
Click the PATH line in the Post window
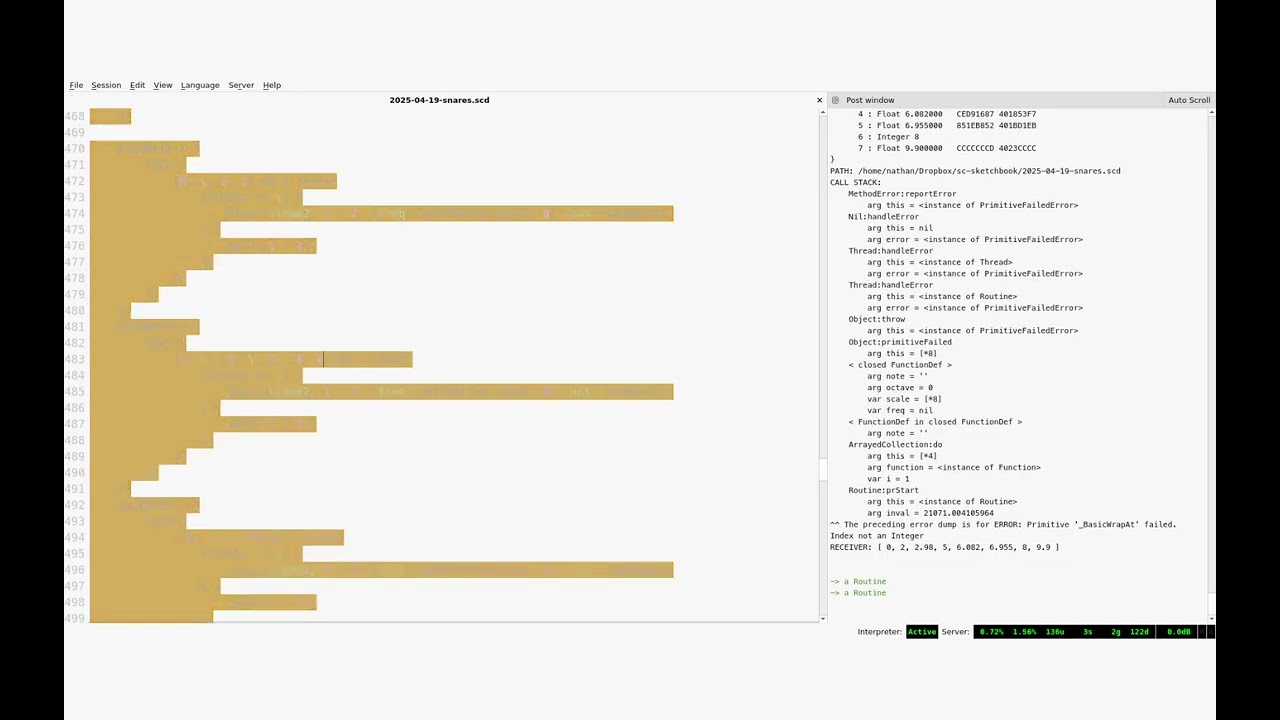point(975,171)
